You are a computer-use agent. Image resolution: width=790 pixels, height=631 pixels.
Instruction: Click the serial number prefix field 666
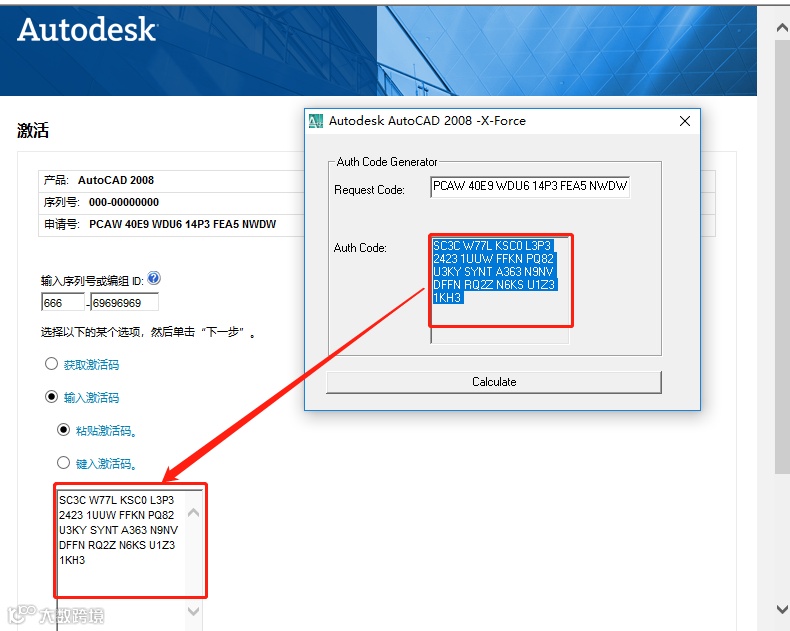click(63, 302)
